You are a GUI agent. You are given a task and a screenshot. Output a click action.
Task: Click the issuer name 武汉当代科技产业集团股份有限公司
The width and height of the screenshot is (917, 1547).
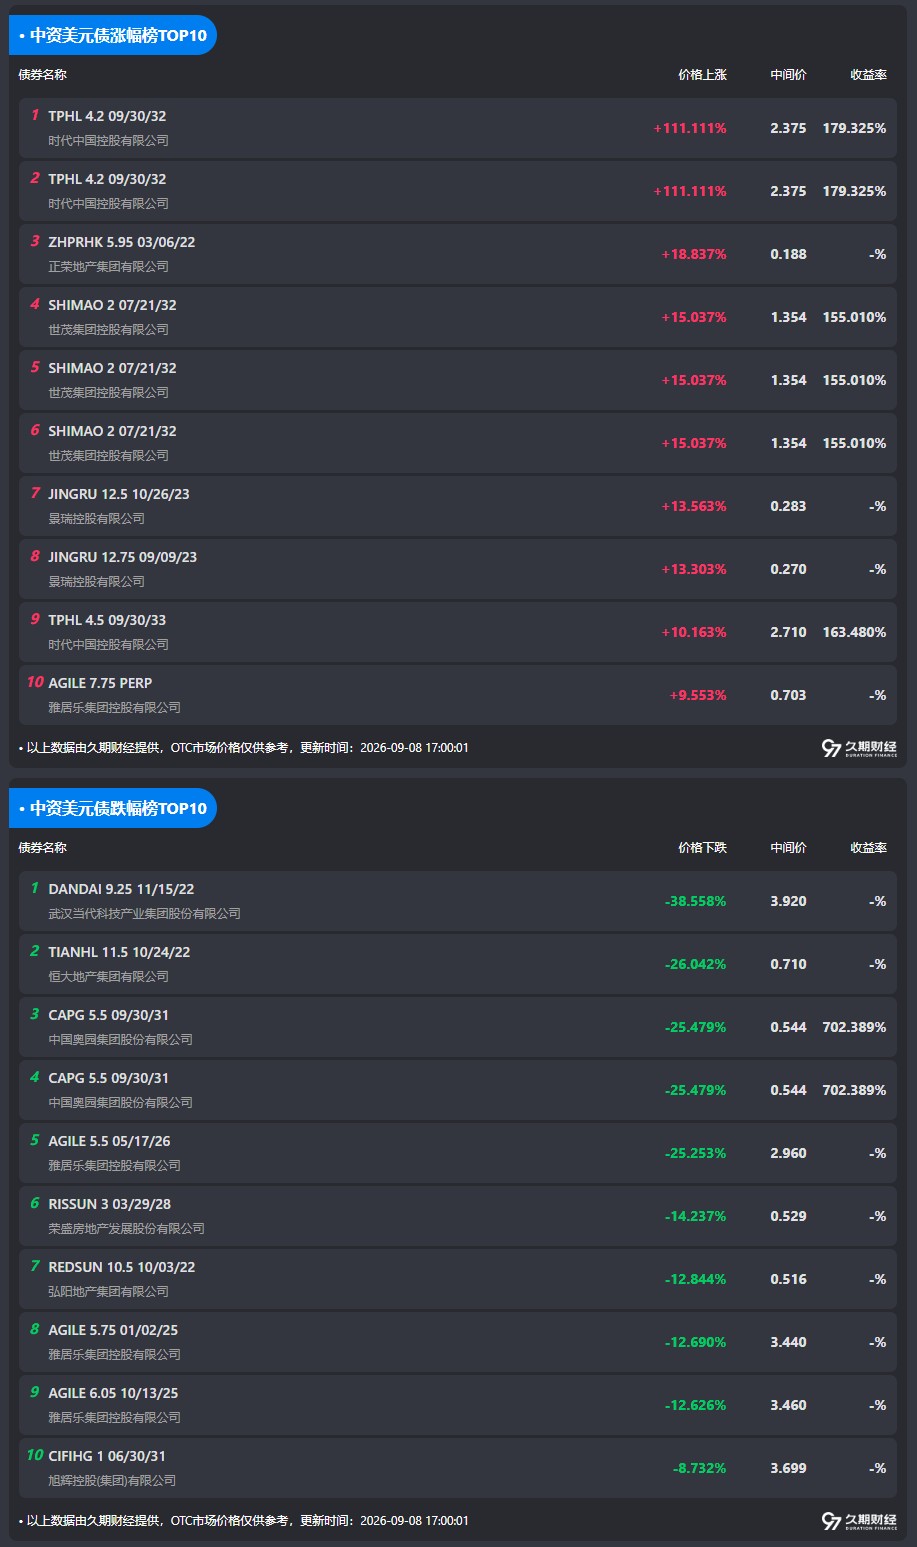click(144, 914)
